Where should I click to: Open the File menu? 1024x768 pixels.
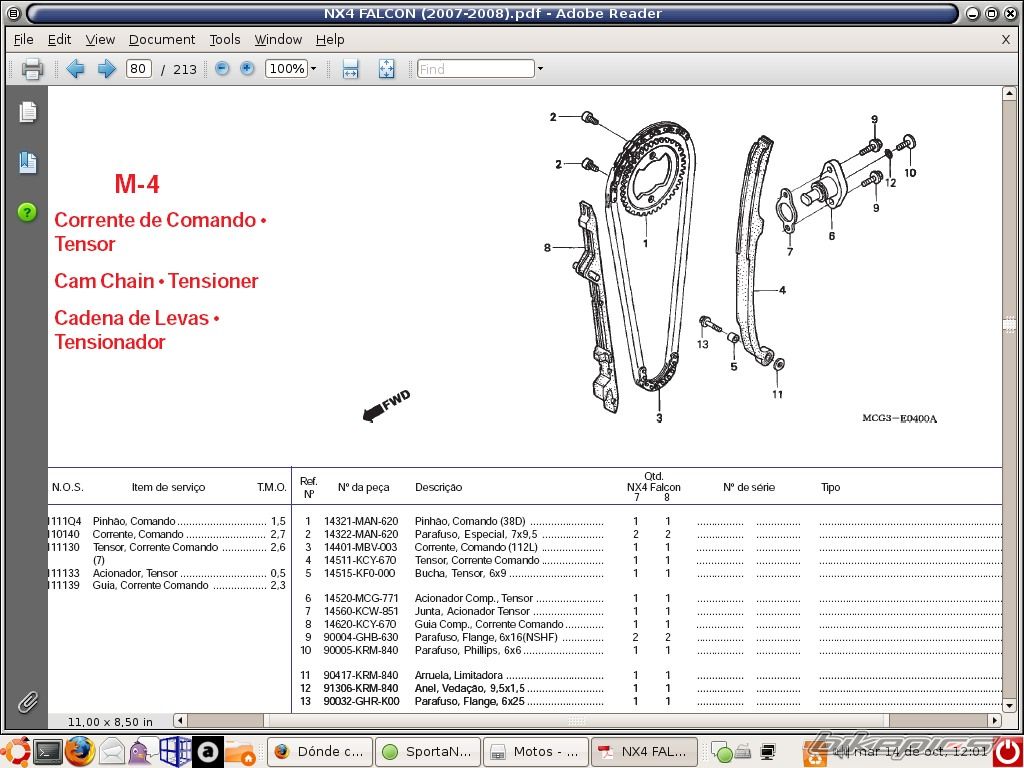(24, 40)
